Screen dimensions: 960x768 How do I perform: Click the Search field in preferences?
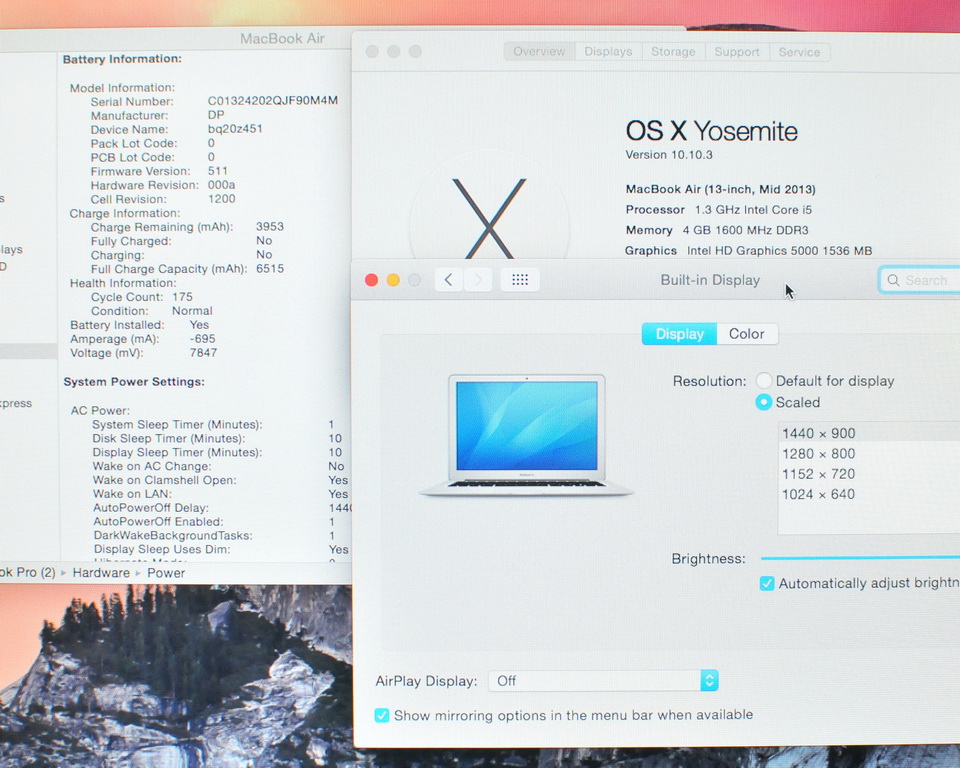pyautogui.click(x=920, y=280)
